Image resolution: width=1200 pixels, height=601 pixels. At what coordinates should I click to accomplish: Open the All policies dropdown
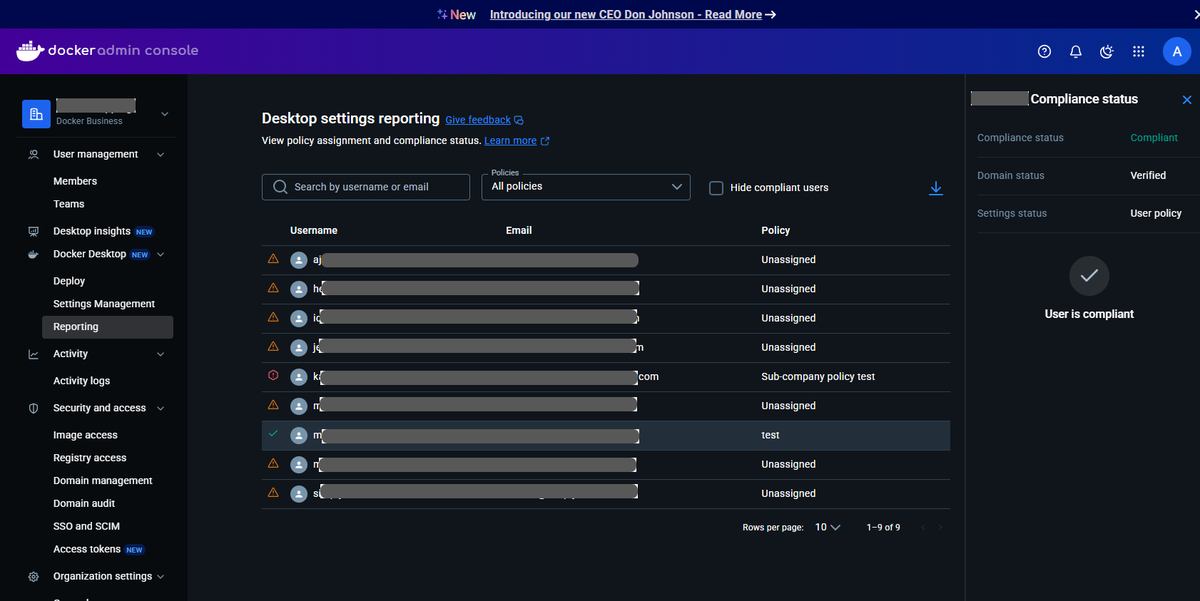[x=585, y=187]
